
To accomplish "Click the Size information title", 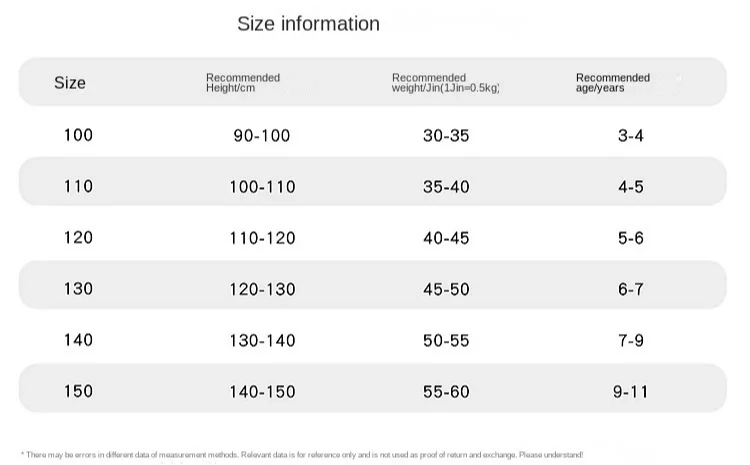I will pyautogui.click(x=309, y=24).
